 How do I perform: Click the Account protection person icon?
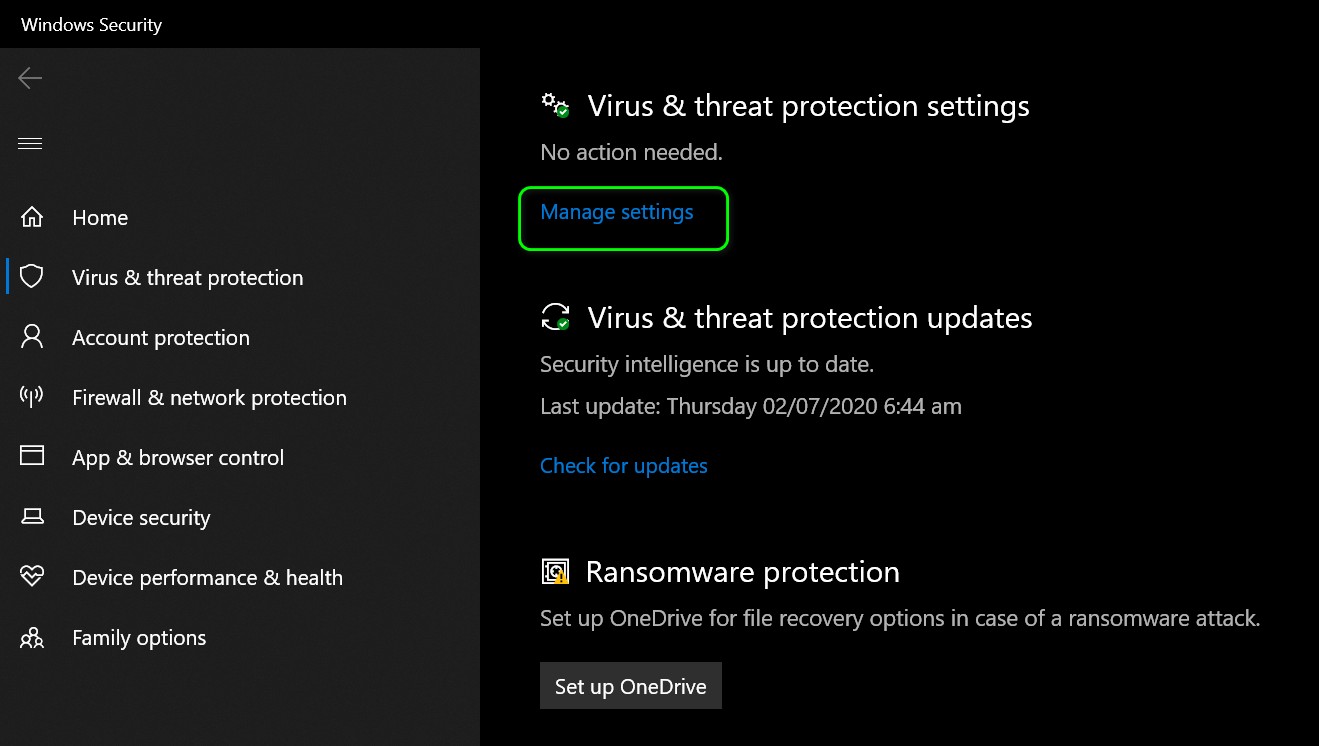click(x=31, y=337)
